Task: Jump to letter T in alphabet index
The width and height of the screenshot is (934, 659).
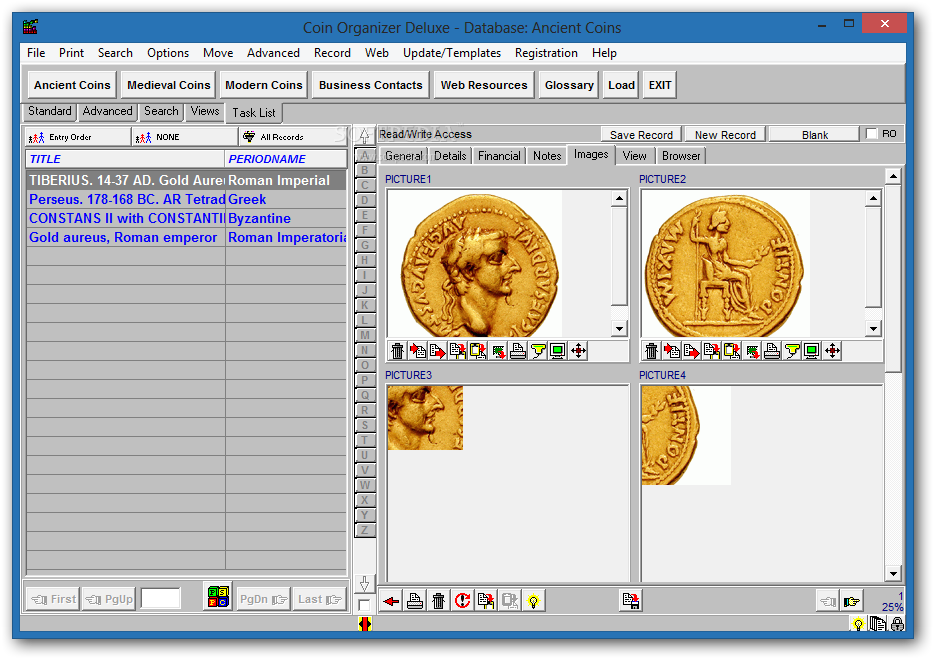Action: 365,440
